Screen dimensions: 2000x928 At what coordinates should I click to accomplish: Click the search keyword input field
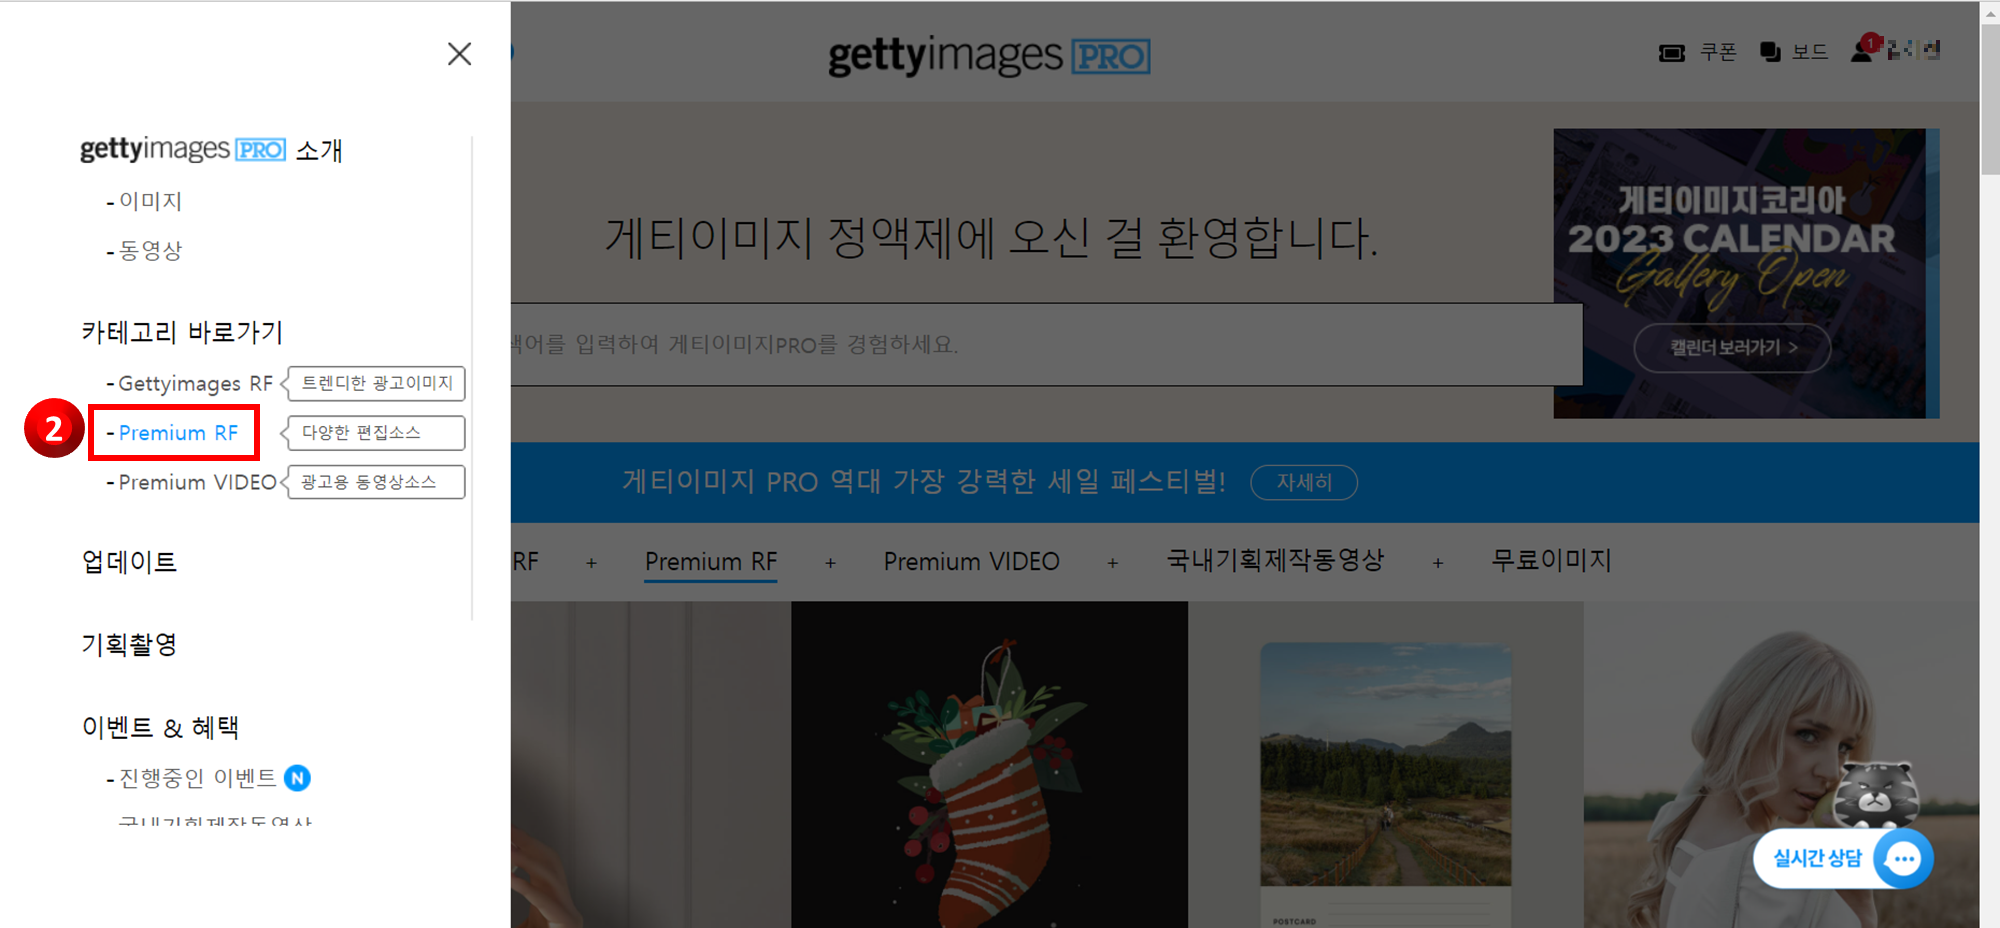click(x=1046, y=345)
